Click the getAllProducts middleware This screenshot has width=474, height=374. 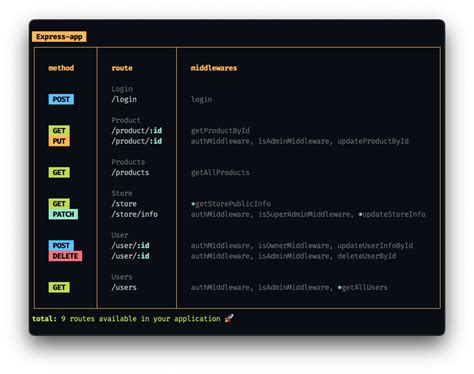click(220, 172)
